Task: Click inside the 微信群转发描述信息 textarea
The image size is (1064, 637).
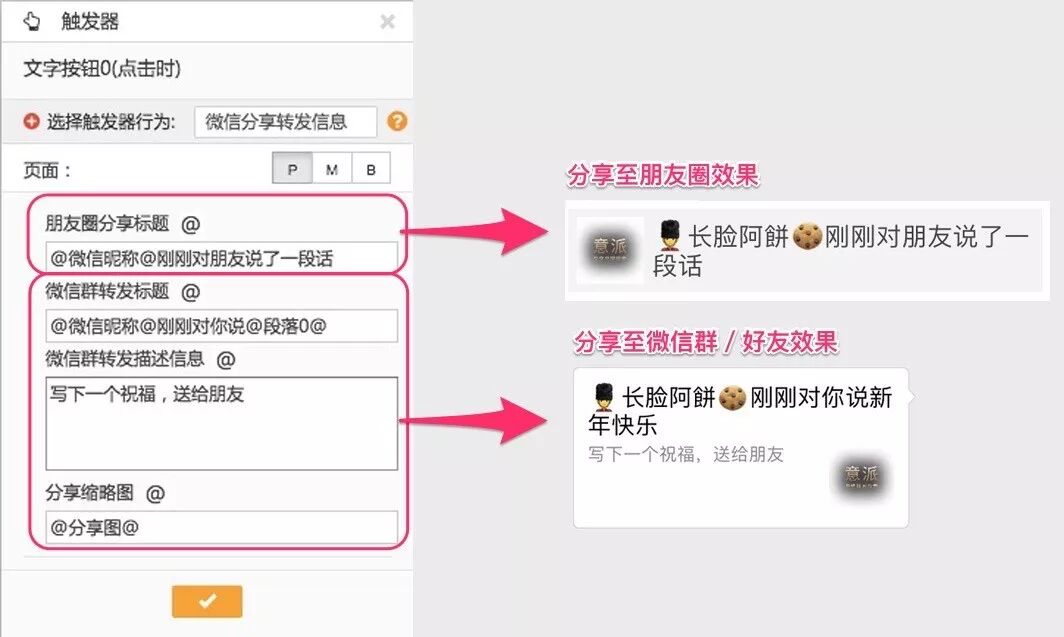Action: click(x=222, y=423)
